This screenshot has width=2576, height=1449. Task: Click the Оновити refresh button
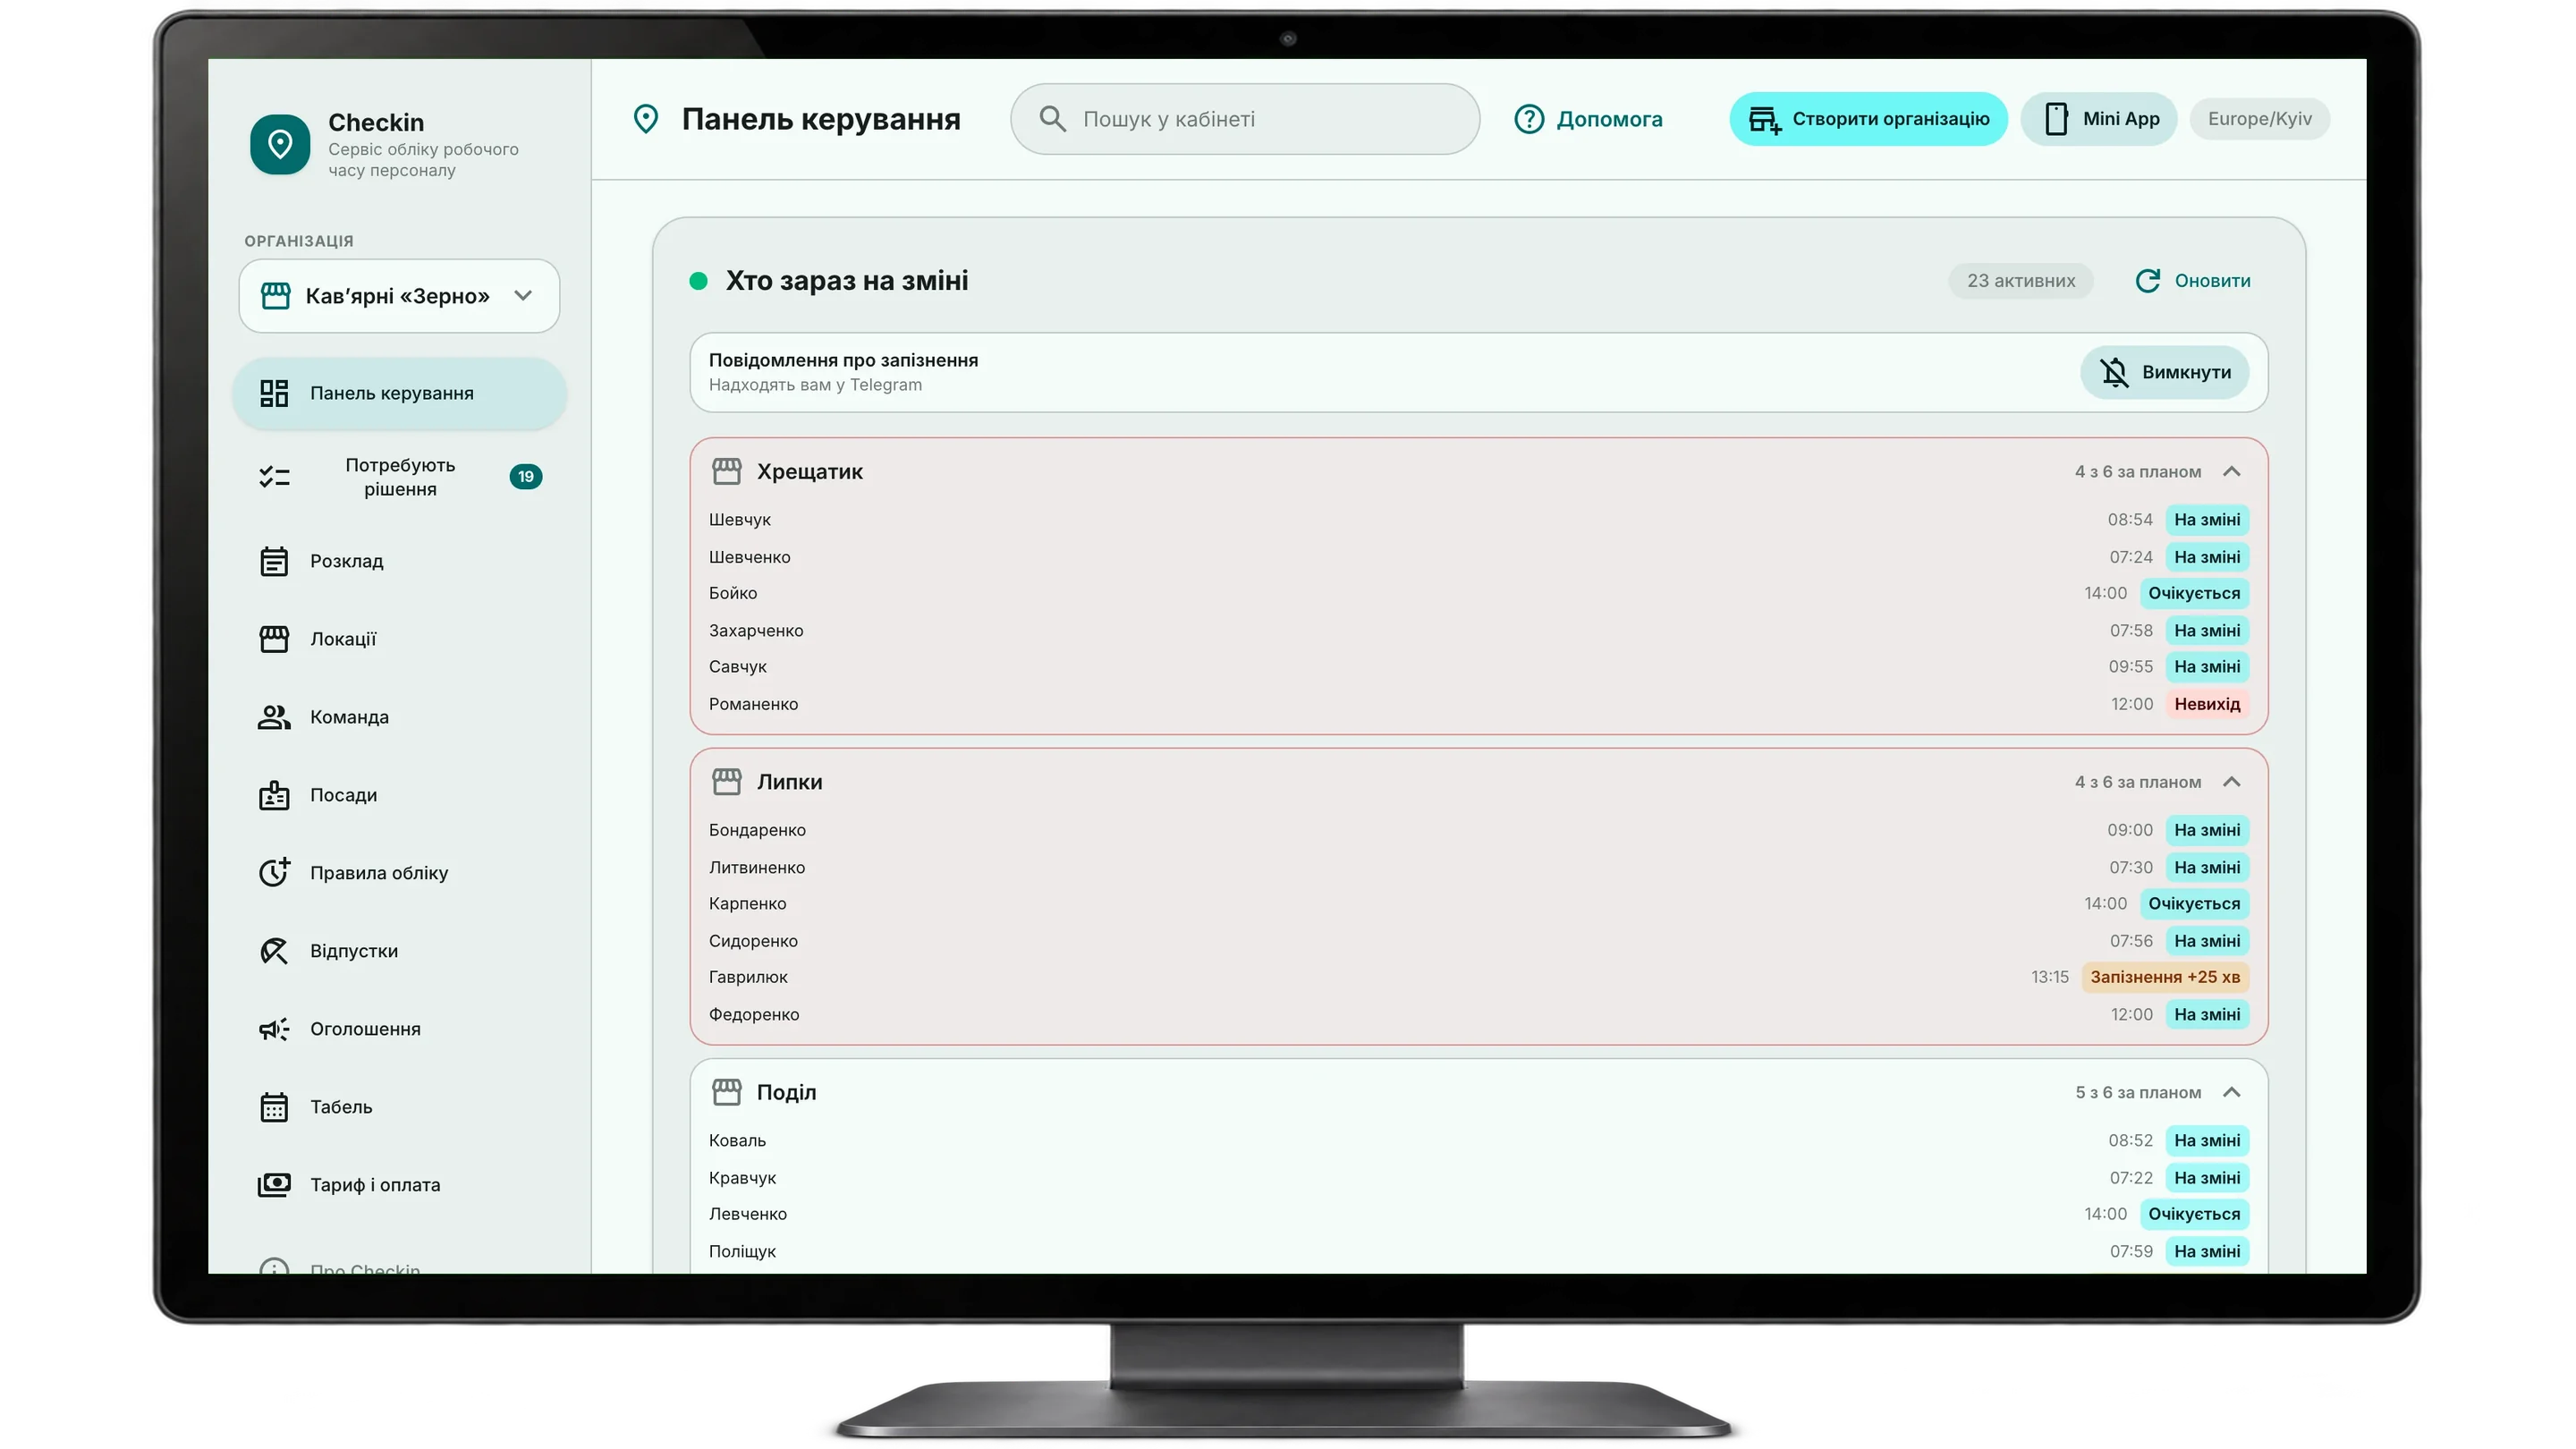click(2192, 281)
